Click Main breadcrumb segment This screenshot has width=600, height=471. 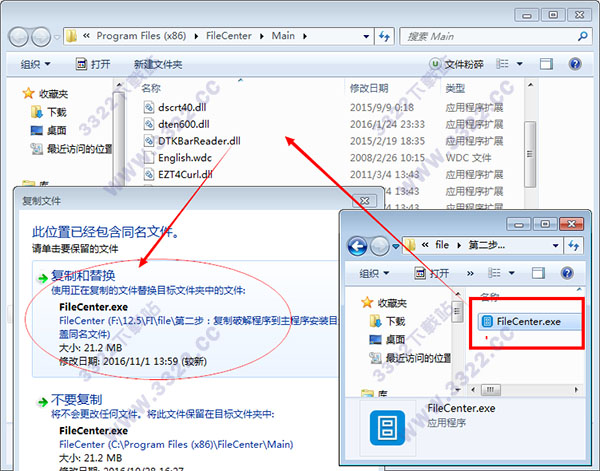tap(283, 36)
